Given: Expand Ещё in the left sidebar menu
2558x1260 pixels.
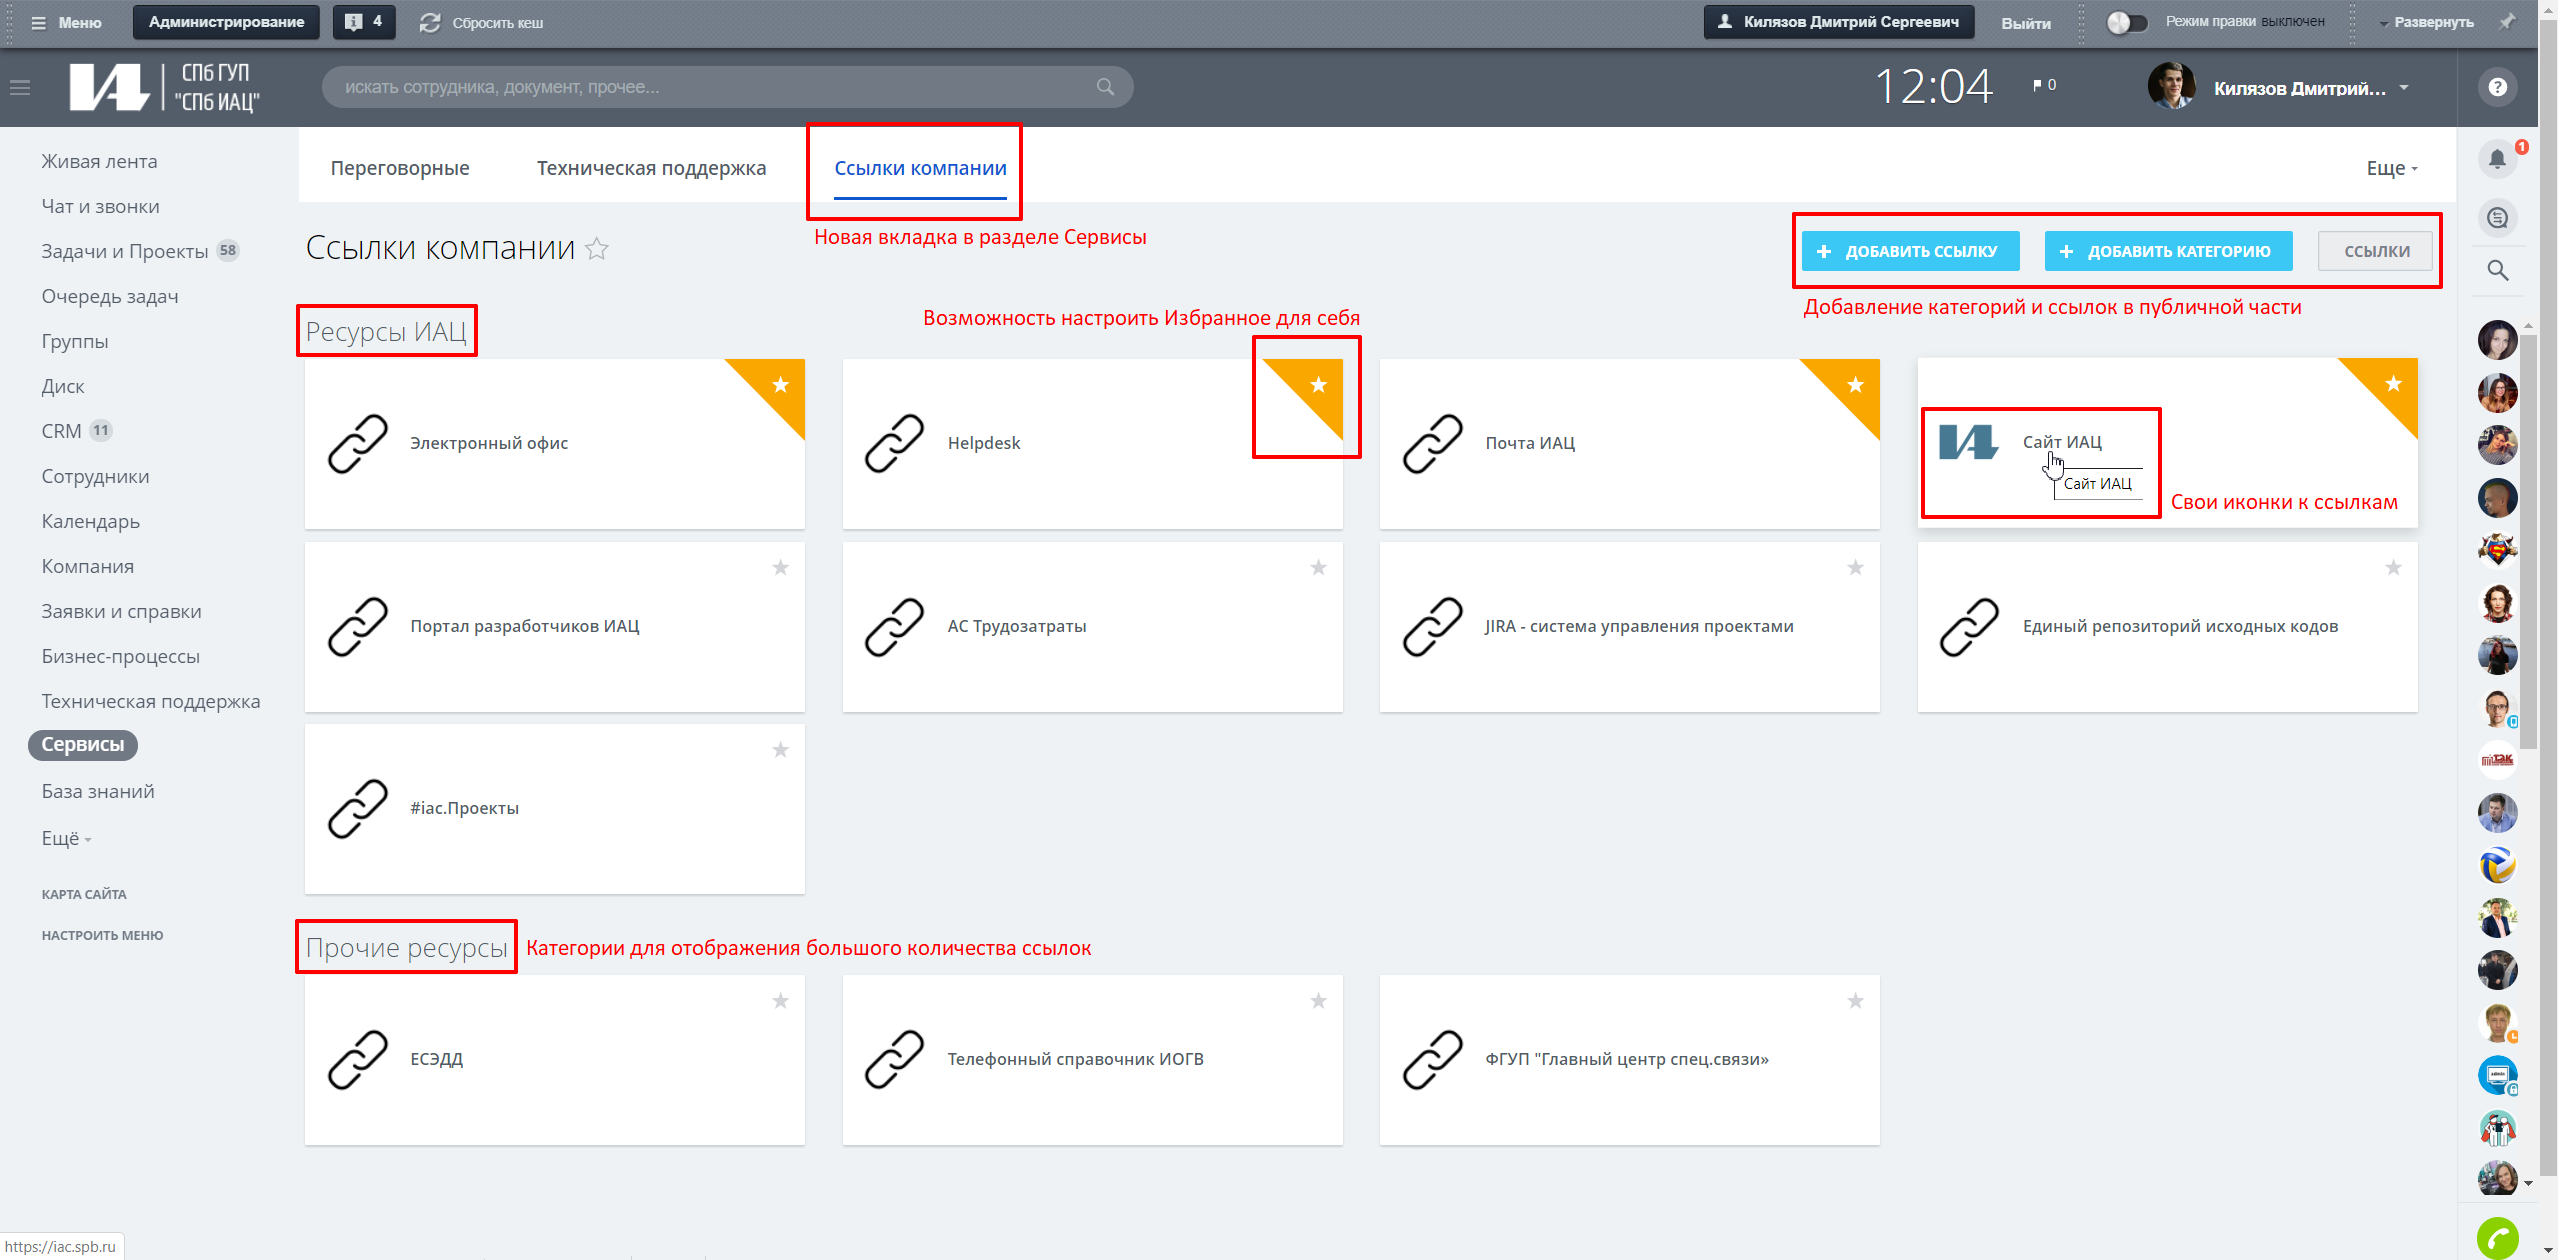Looking at the screenshot, I should coord(66,838).
